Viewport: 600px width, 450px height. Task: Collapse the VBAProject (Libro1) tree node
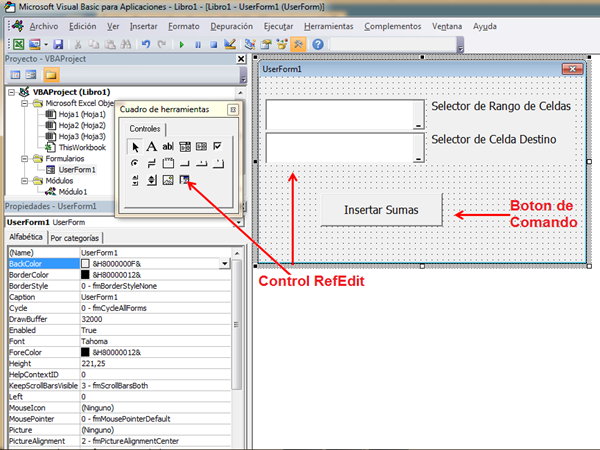tap(11, 90)
